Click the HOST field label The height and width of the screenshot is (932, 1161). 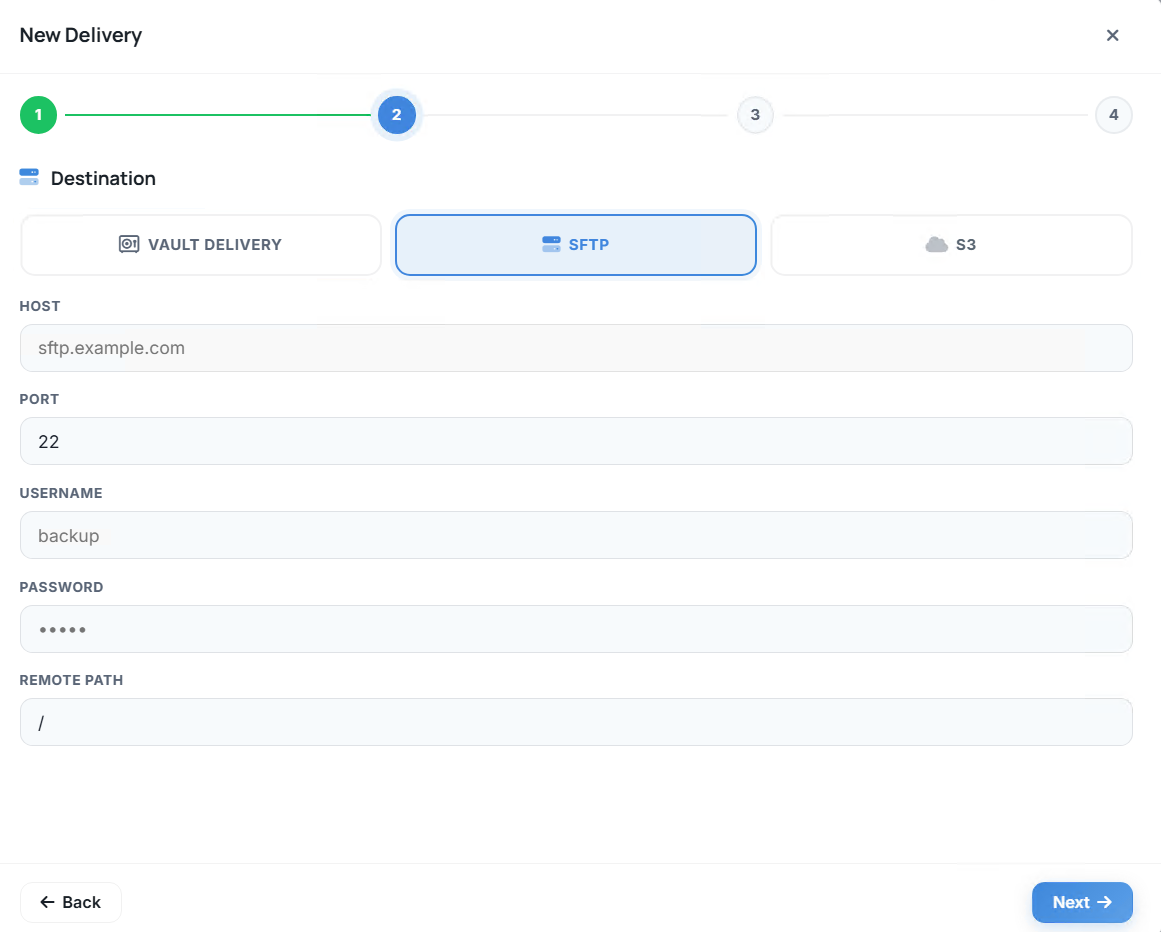coord(40,306)
